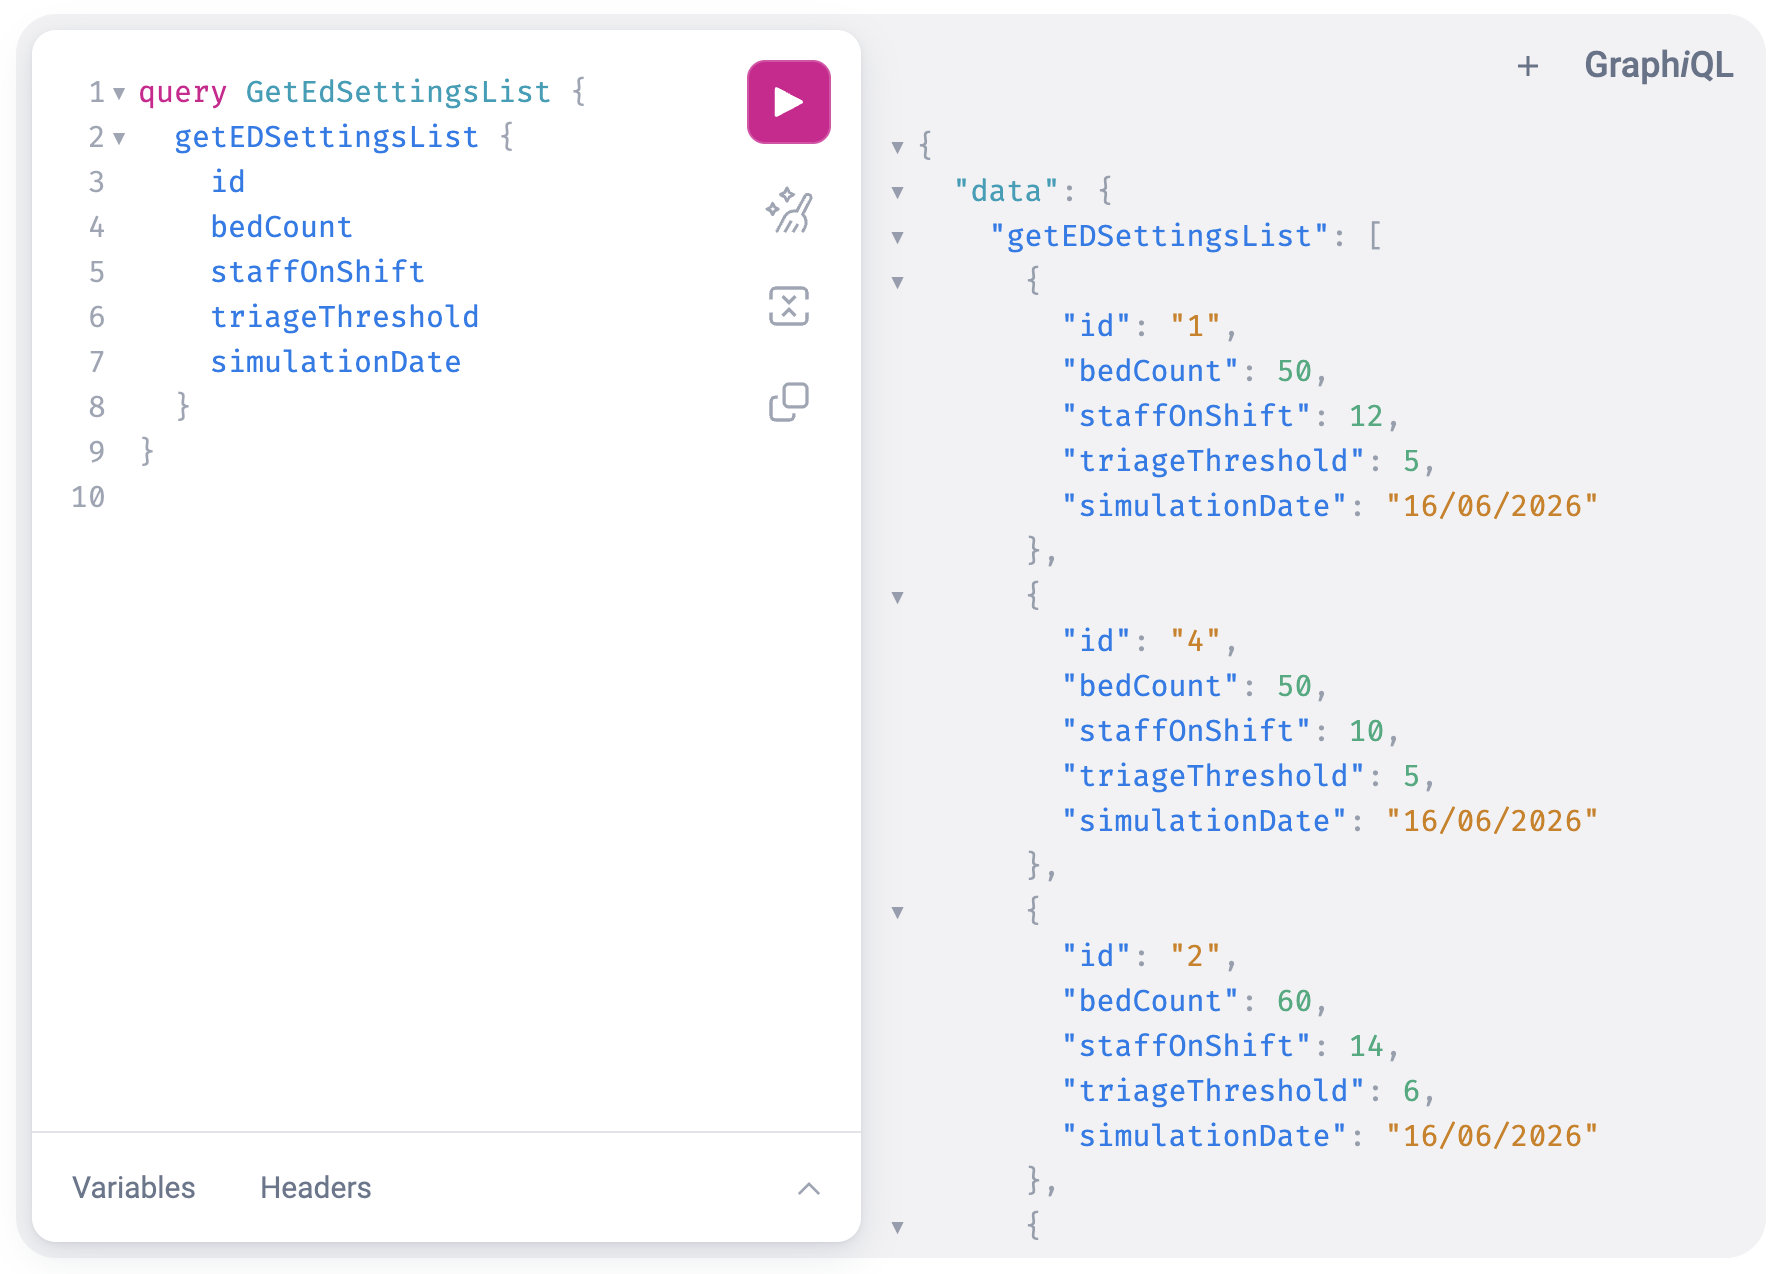
Task: Click the GetEdSettingsList operation name
Action: [398, 92]
